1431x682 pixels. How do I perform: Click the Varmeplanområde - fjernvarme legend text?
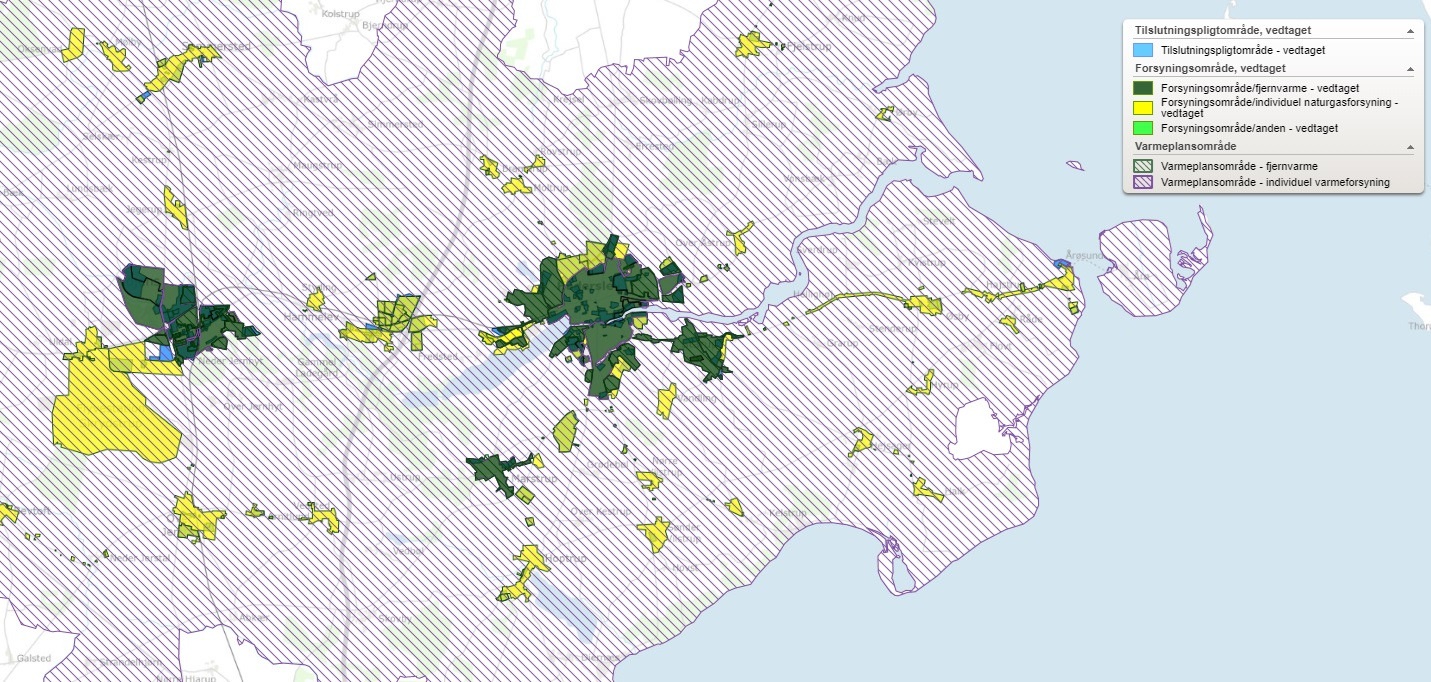pyautogui.click(x=1231, y=166)
